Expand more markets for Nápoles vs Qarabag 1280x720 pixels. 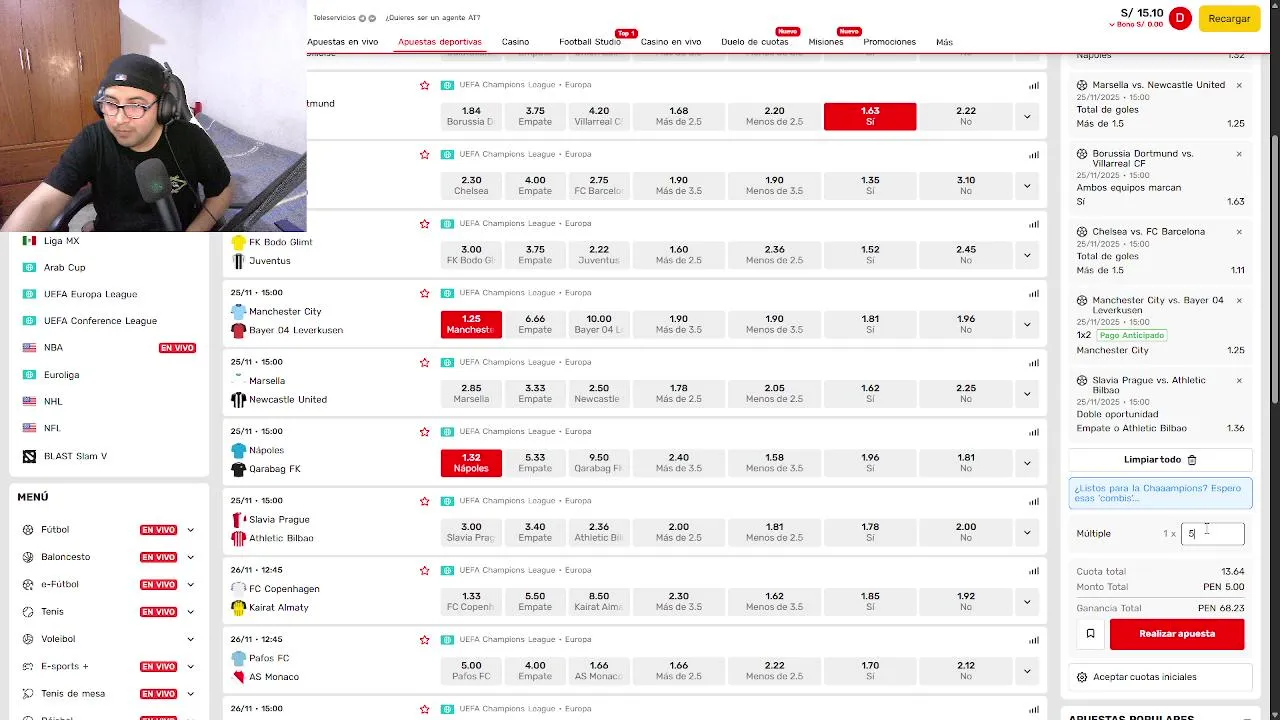[x=1027, y=463]
